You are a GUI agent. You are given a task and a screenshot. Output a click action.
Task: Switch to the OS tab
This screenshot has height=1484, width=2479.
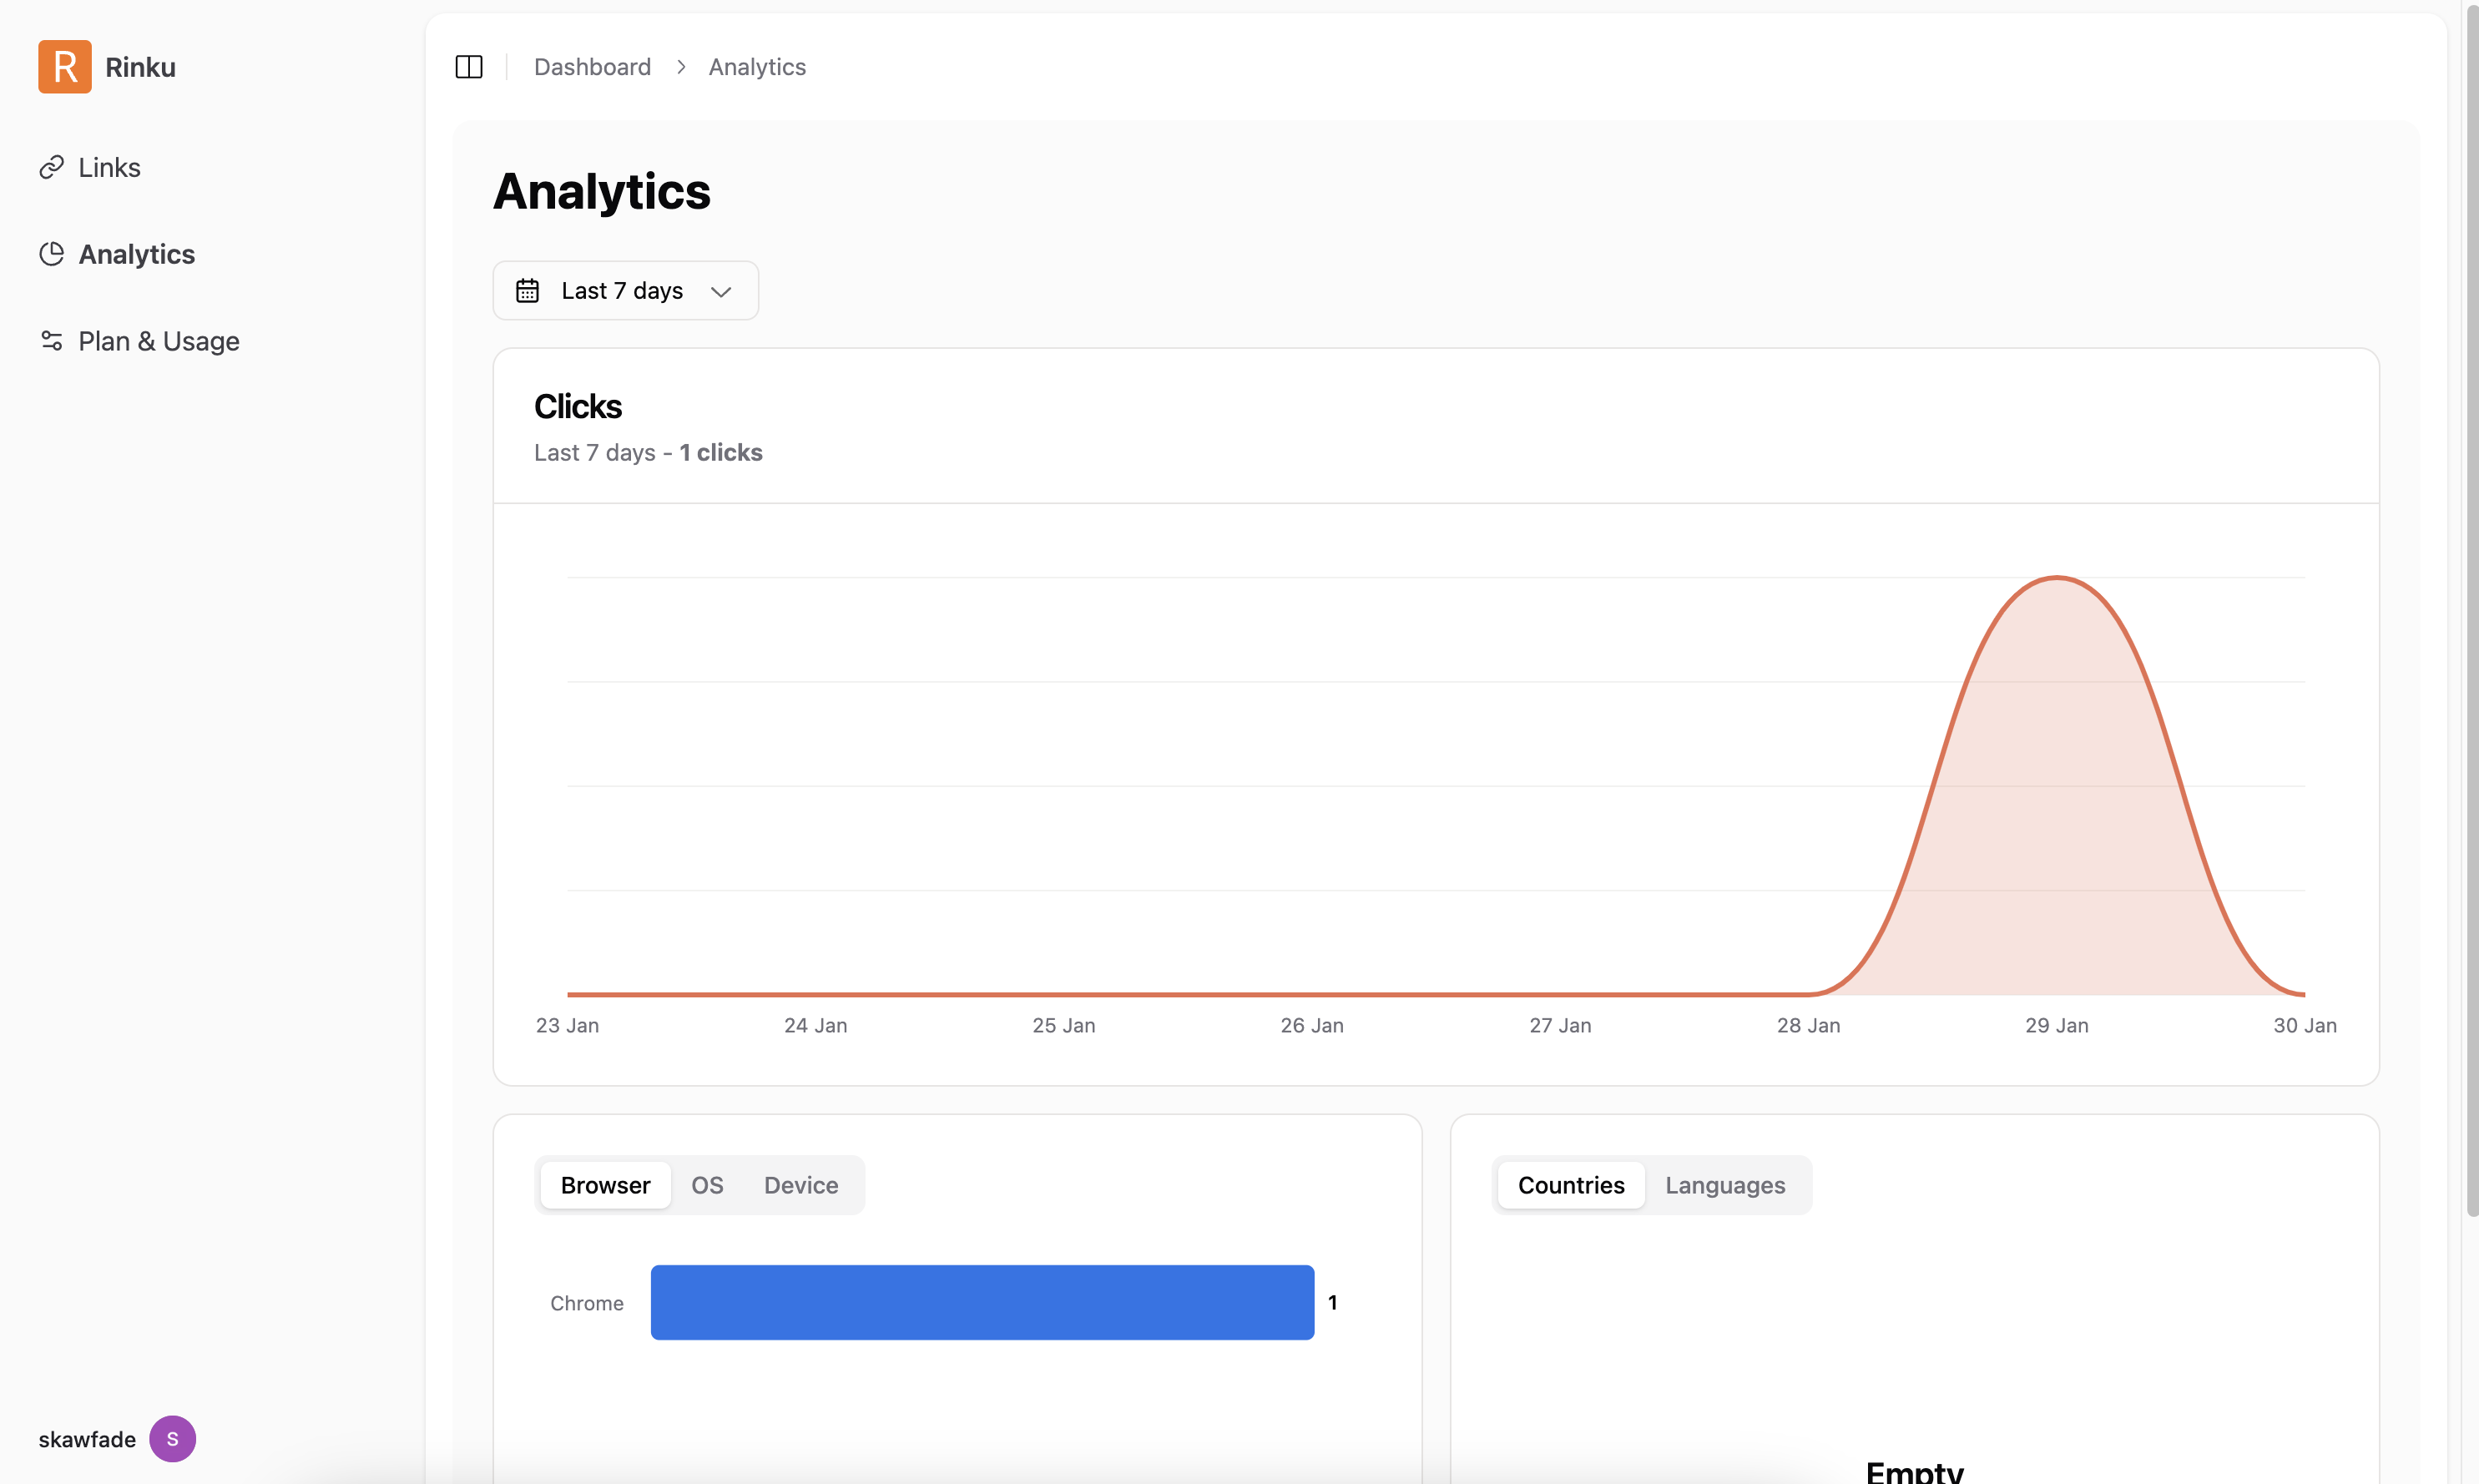707,1185
